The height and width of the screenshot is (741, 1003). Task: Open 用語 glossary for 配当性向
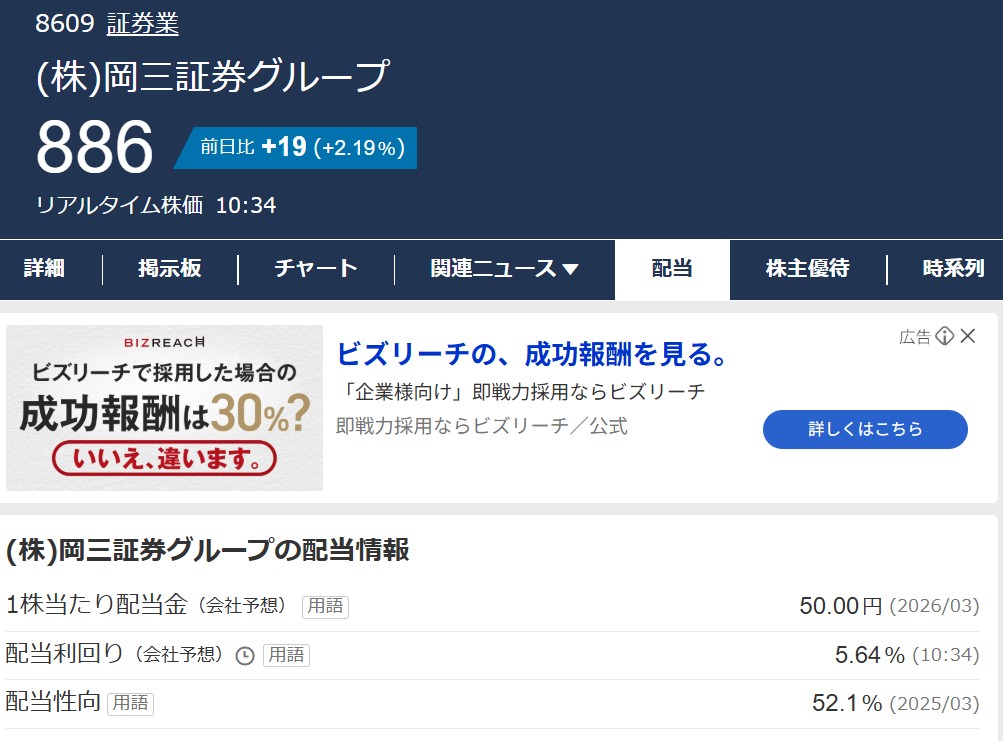[x=130, y=704]
